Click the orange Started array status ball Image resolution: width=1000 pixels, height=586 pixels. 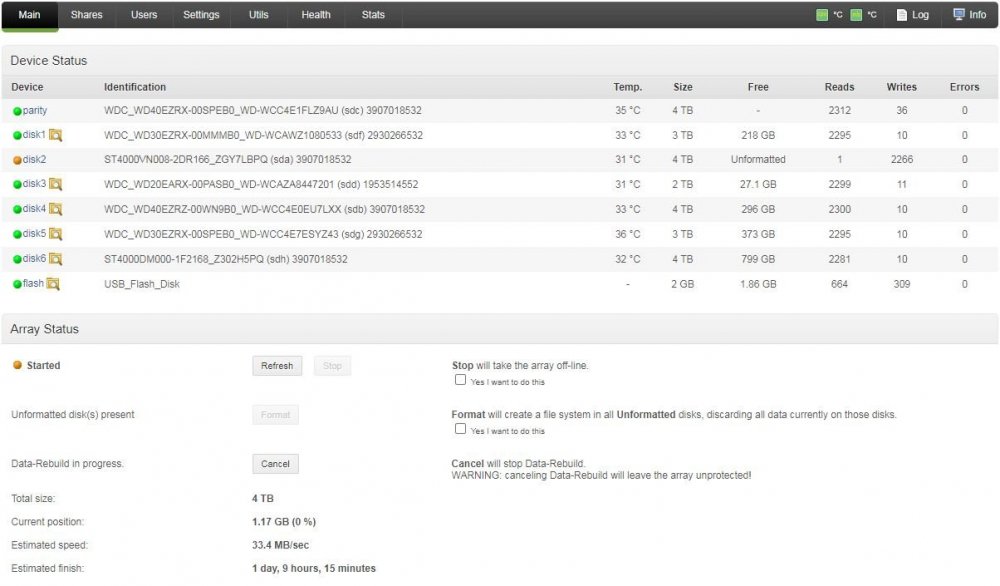[17, 365]
